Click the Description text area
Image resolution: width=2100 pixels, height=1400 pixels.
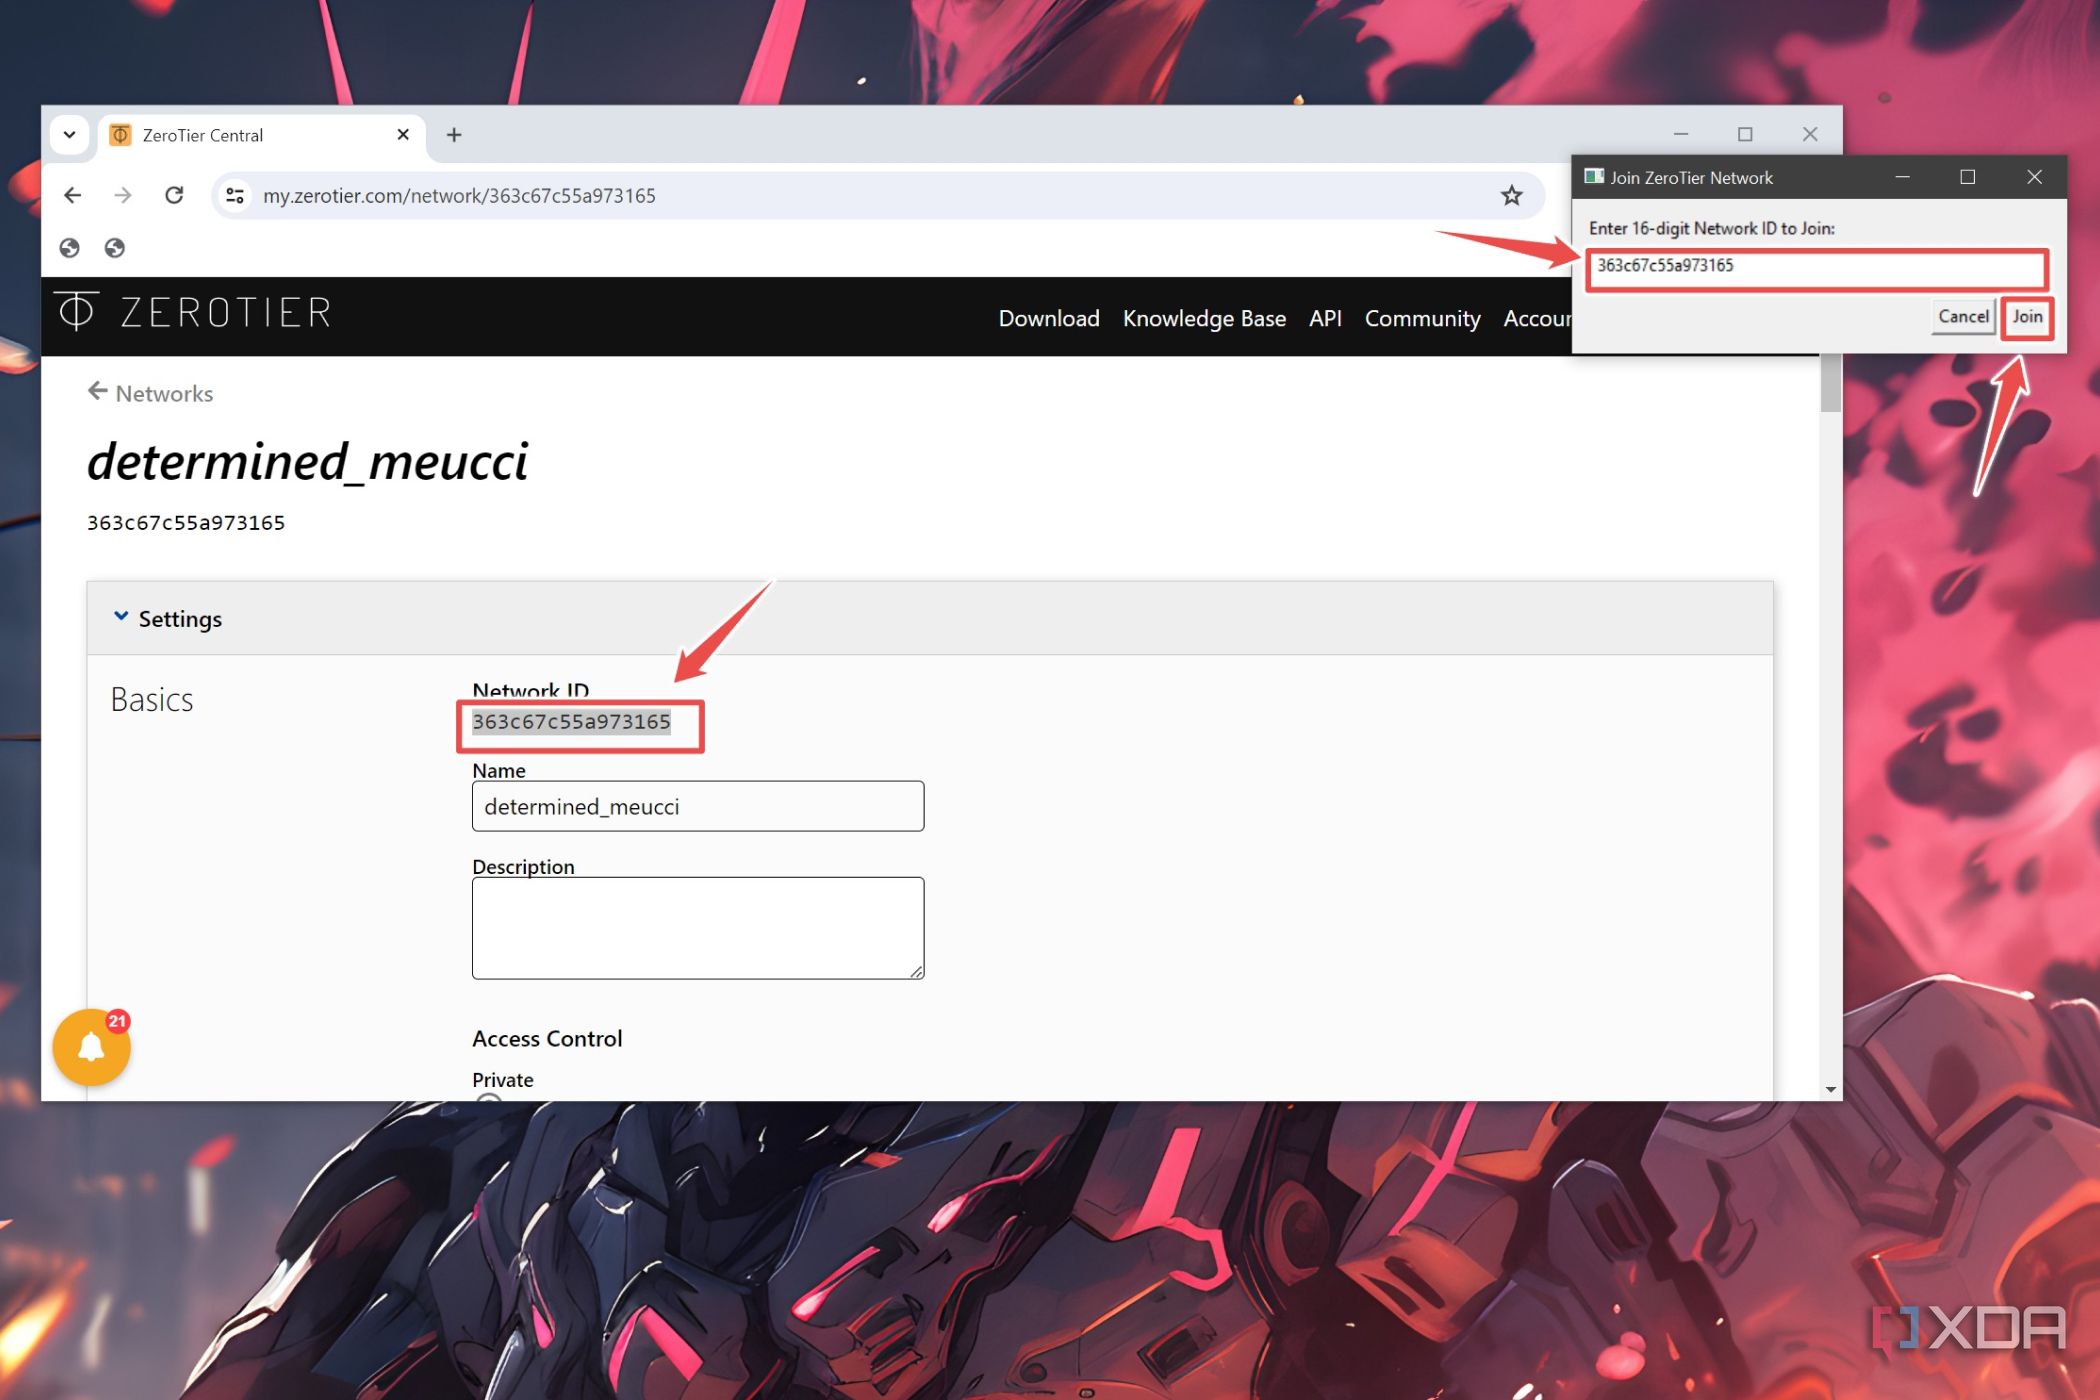(x=698, y=928)
